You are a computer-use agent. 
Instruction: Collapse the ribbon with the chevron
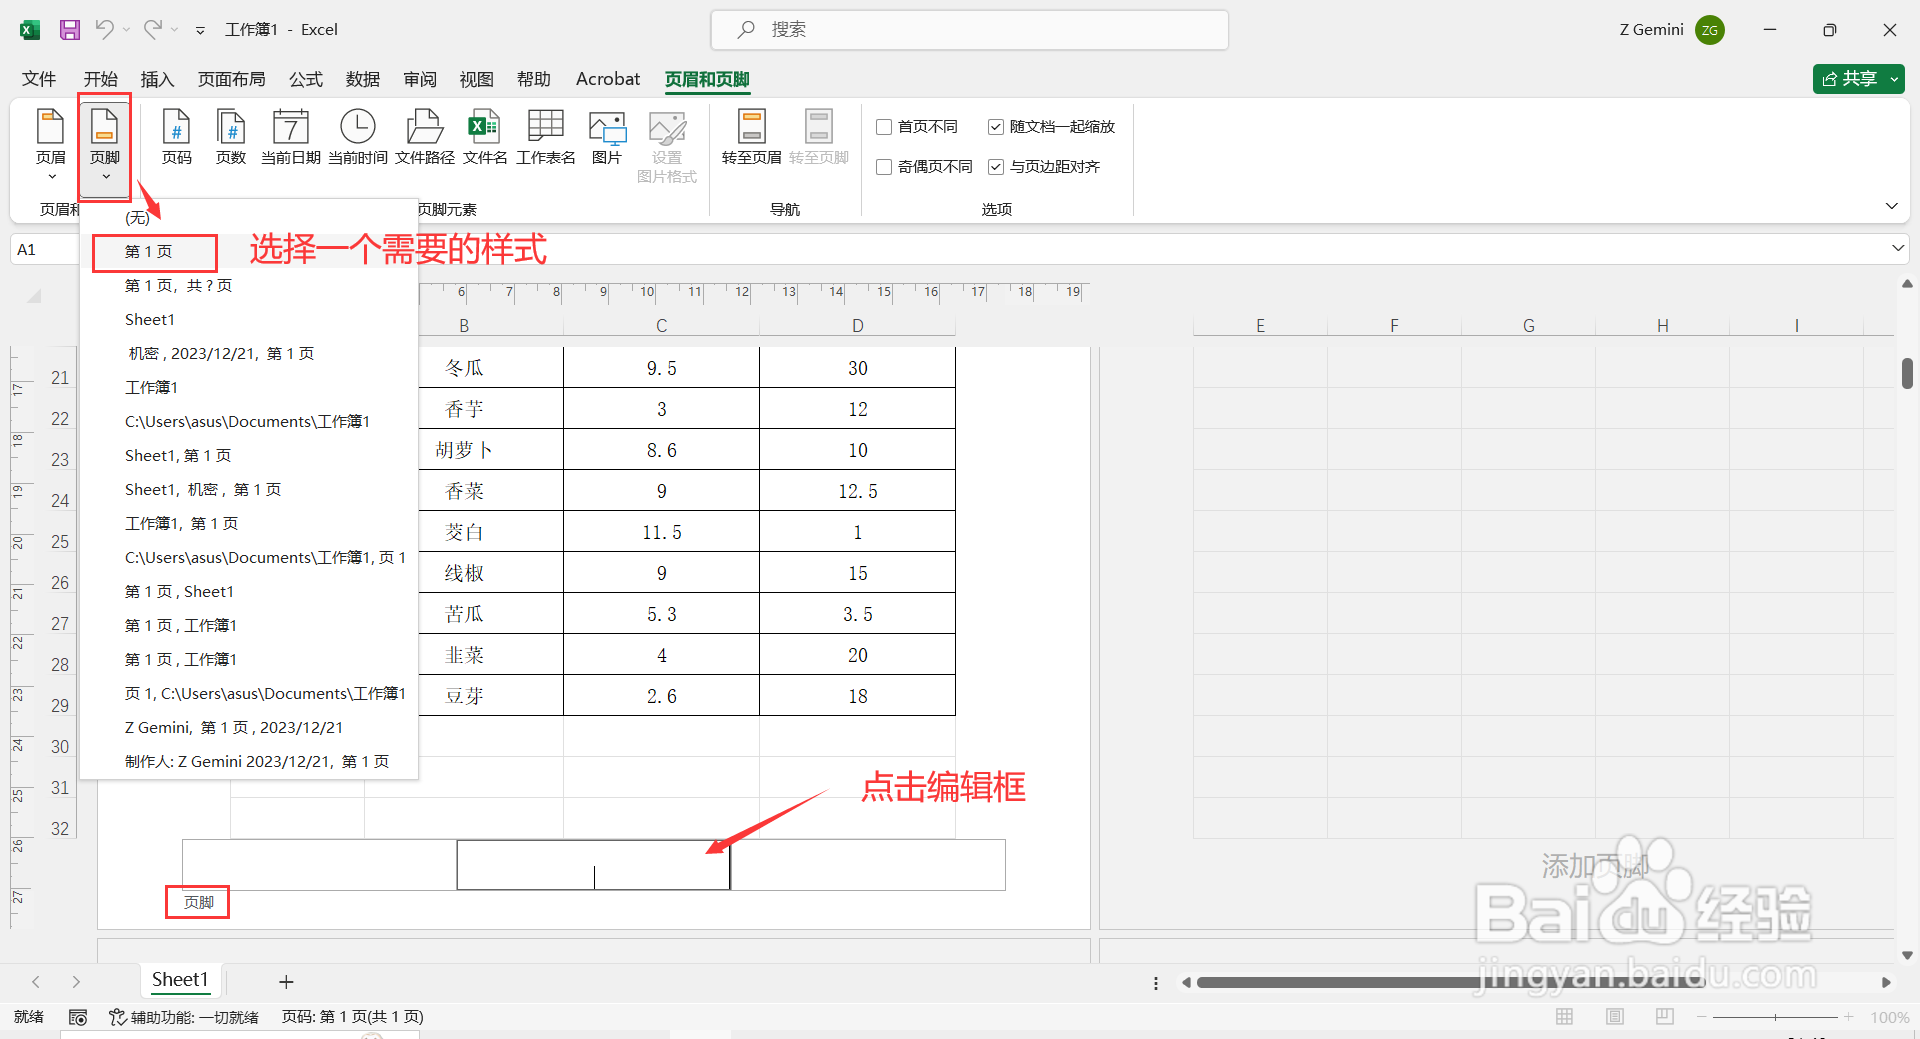coord(1892,206)
